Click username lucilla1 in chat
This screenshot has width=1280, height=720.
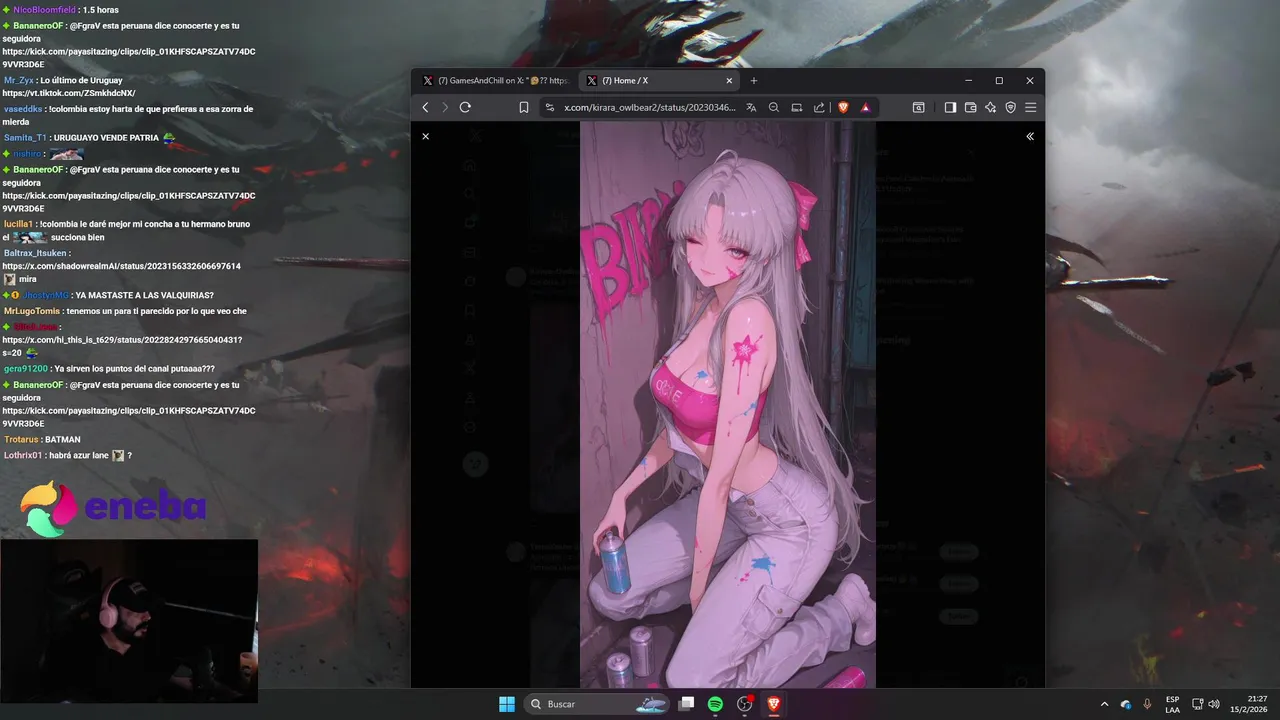point(18,224)
